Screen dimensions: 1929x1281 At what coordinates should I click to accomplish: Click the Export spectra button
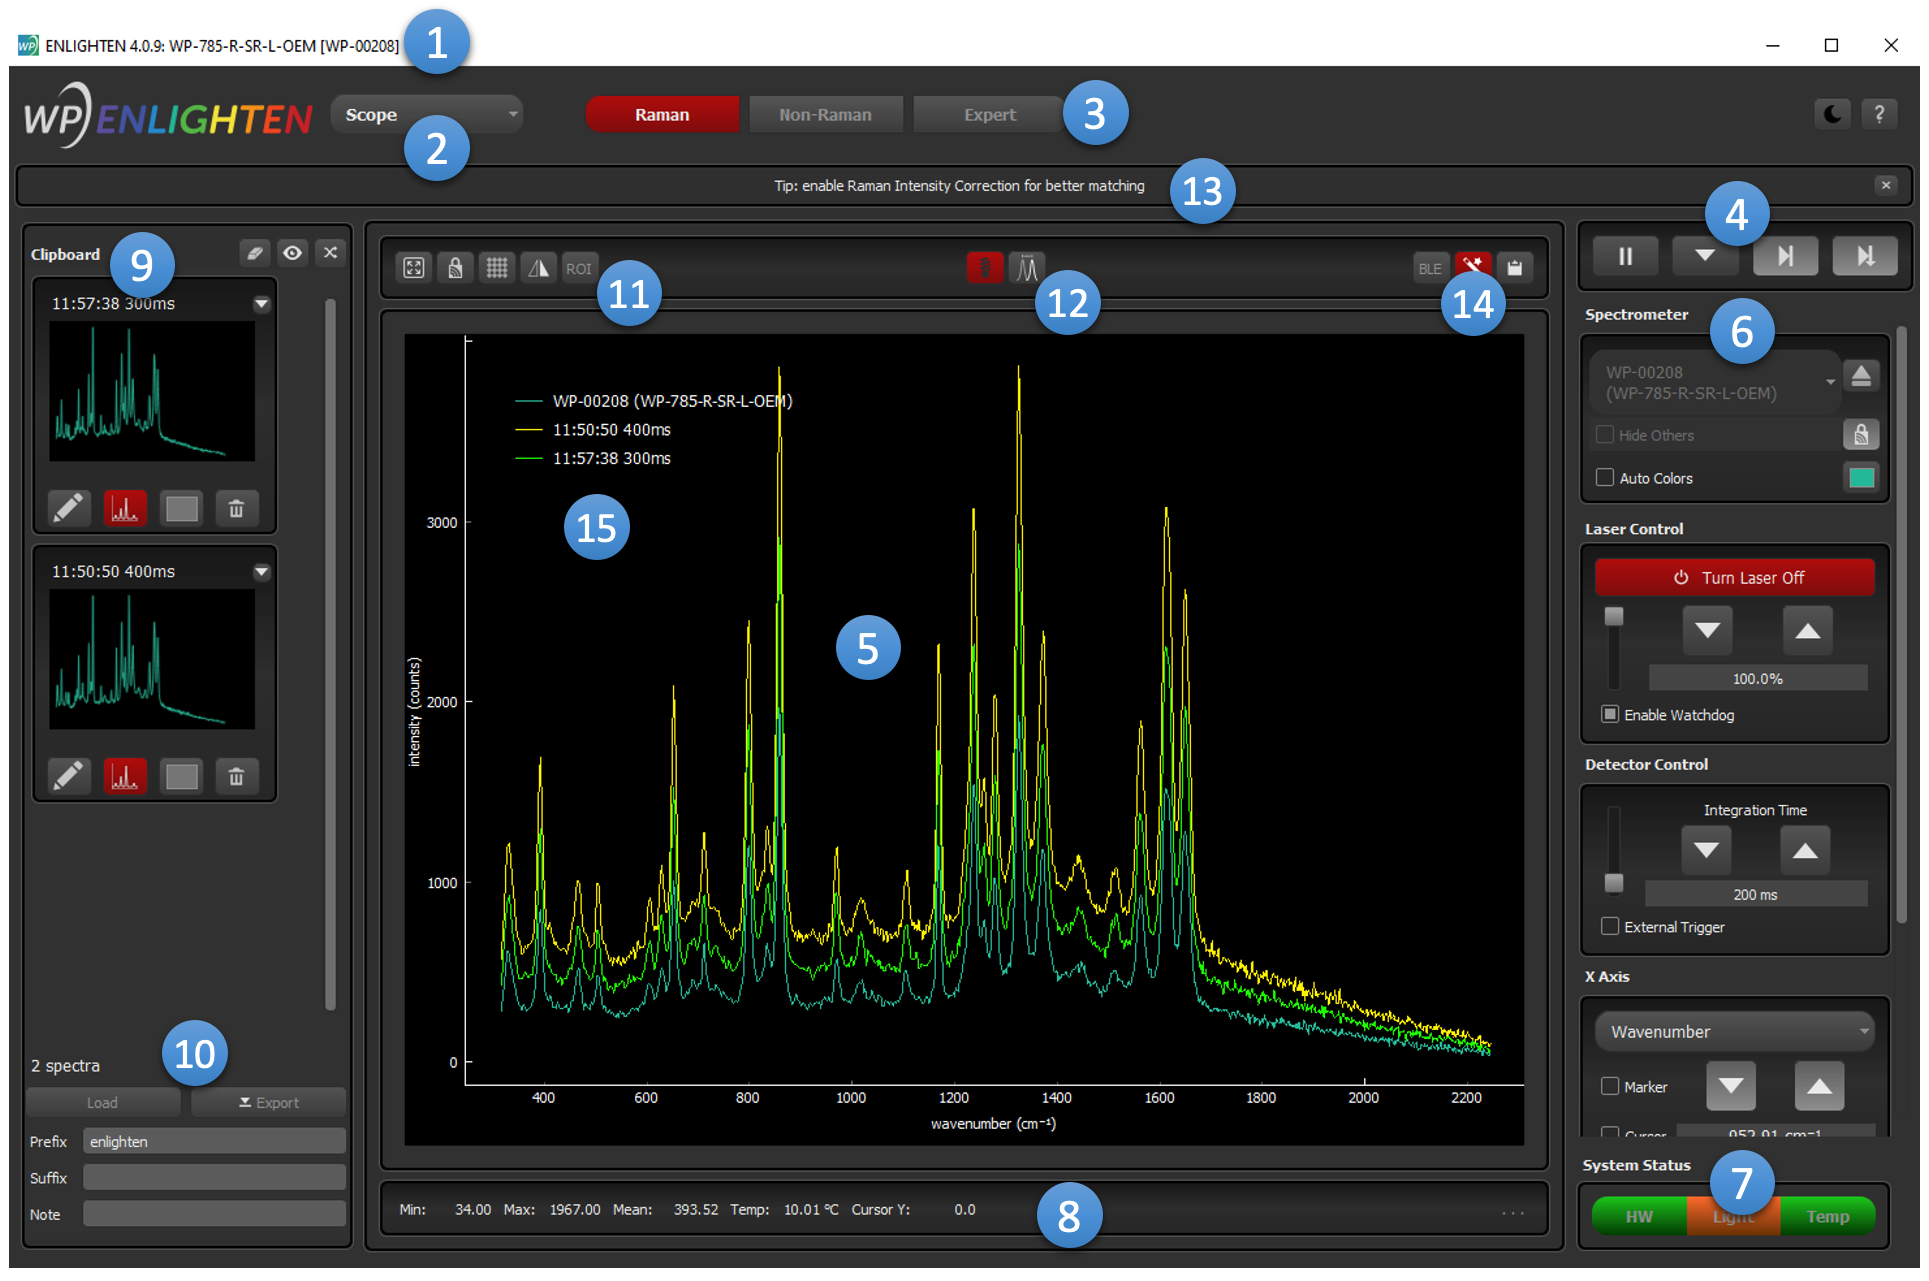268,1103
